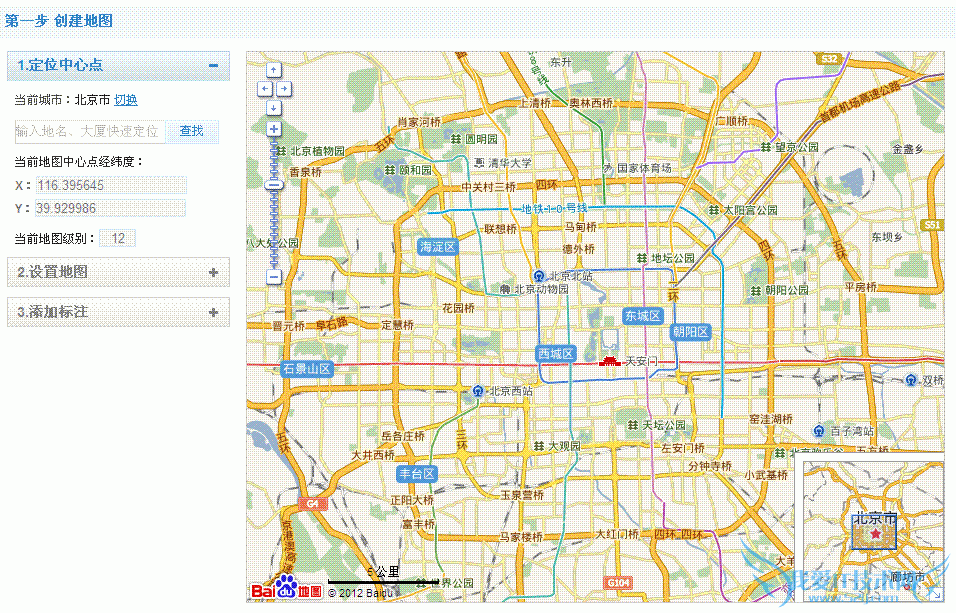
Task: Click the pan up arrow on the map
Action: 274,70
